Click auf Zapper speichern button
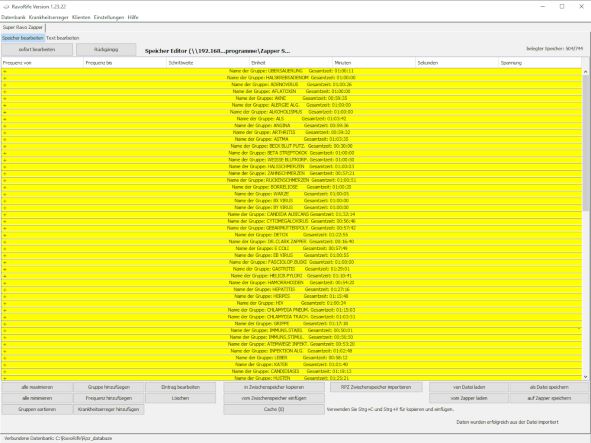The height and width of the screenshot is (443, 591). 549,398
